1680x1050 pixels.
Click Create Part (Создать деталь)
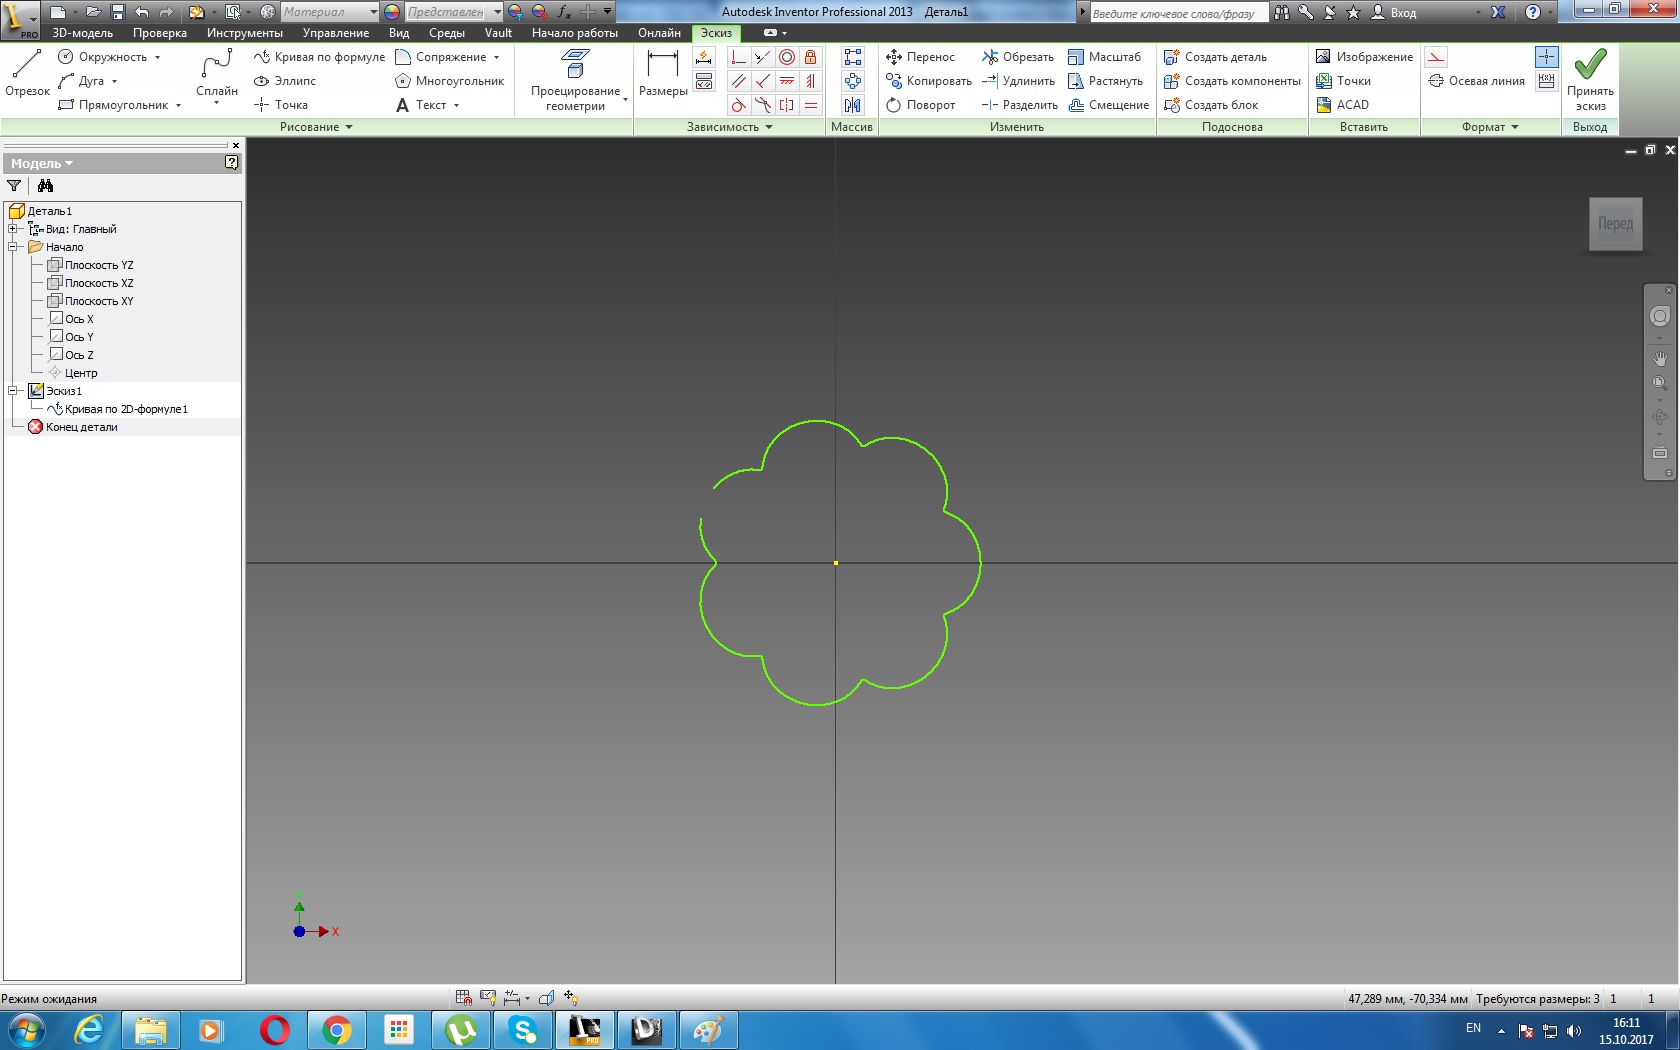(x=1215, y=57)
